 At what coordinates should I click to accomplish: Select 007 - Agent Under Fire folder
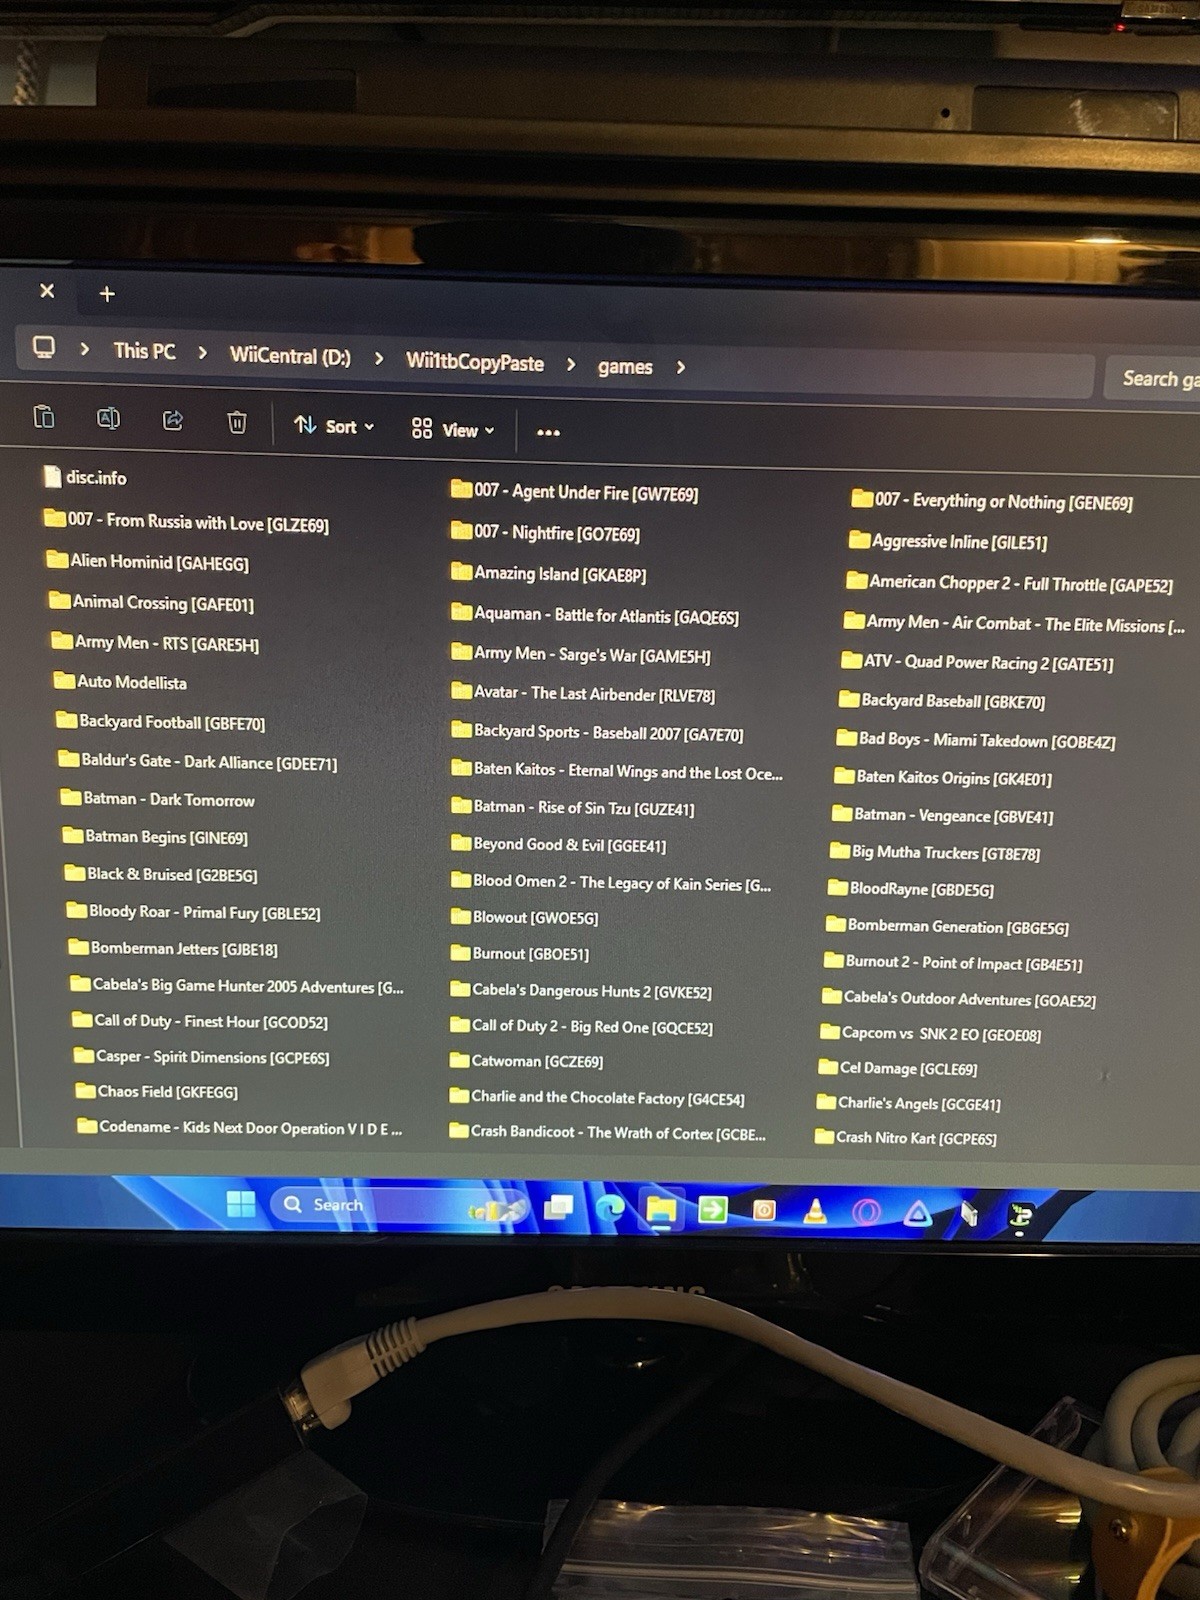pyautogui.click(x=574, y=491)
